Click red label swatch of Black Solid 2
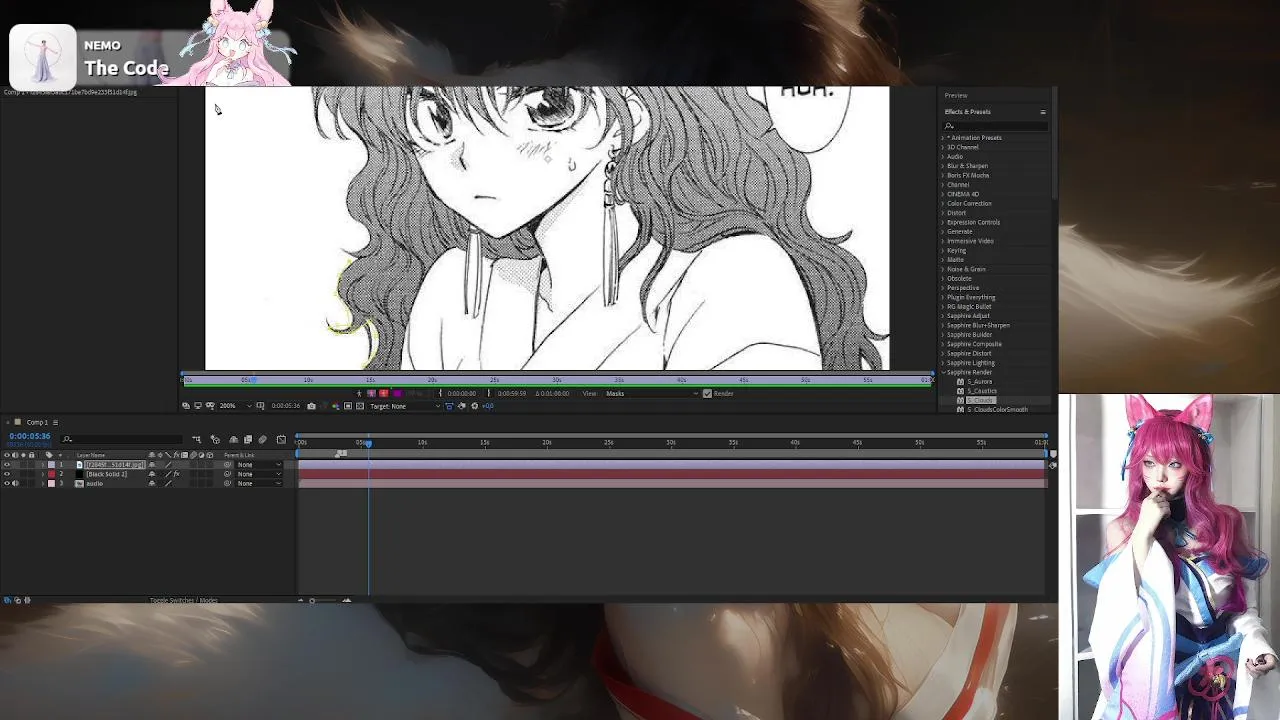This screenshot has height=720, width=1280. click(x=51, y=474)
